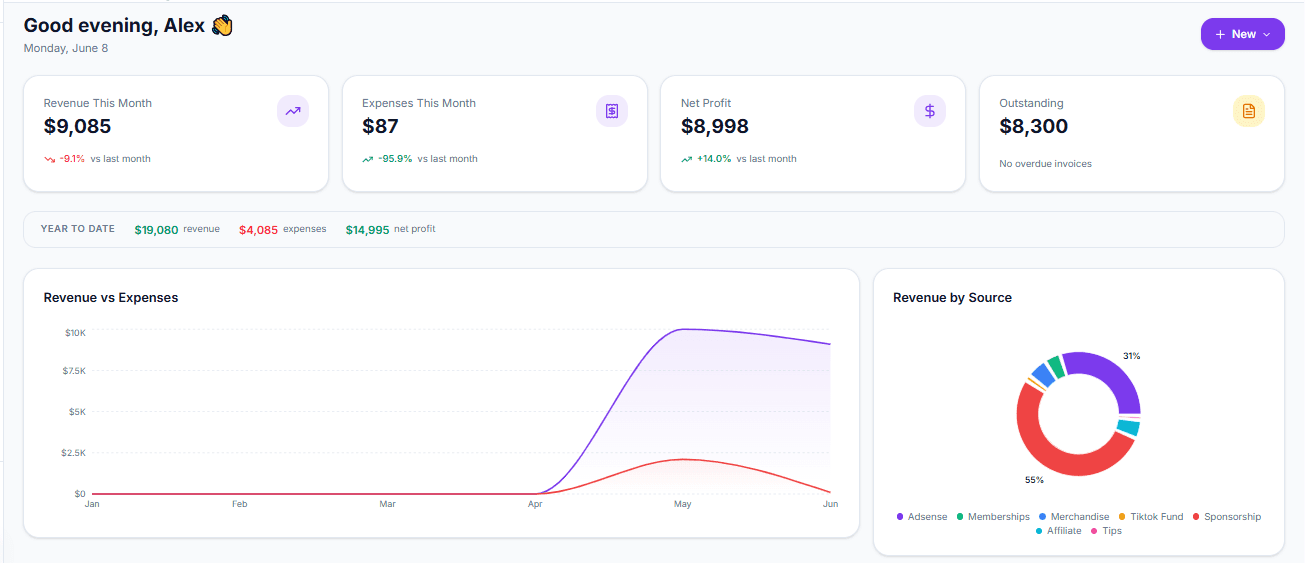Select the $87 expenses value

[380, 127]
